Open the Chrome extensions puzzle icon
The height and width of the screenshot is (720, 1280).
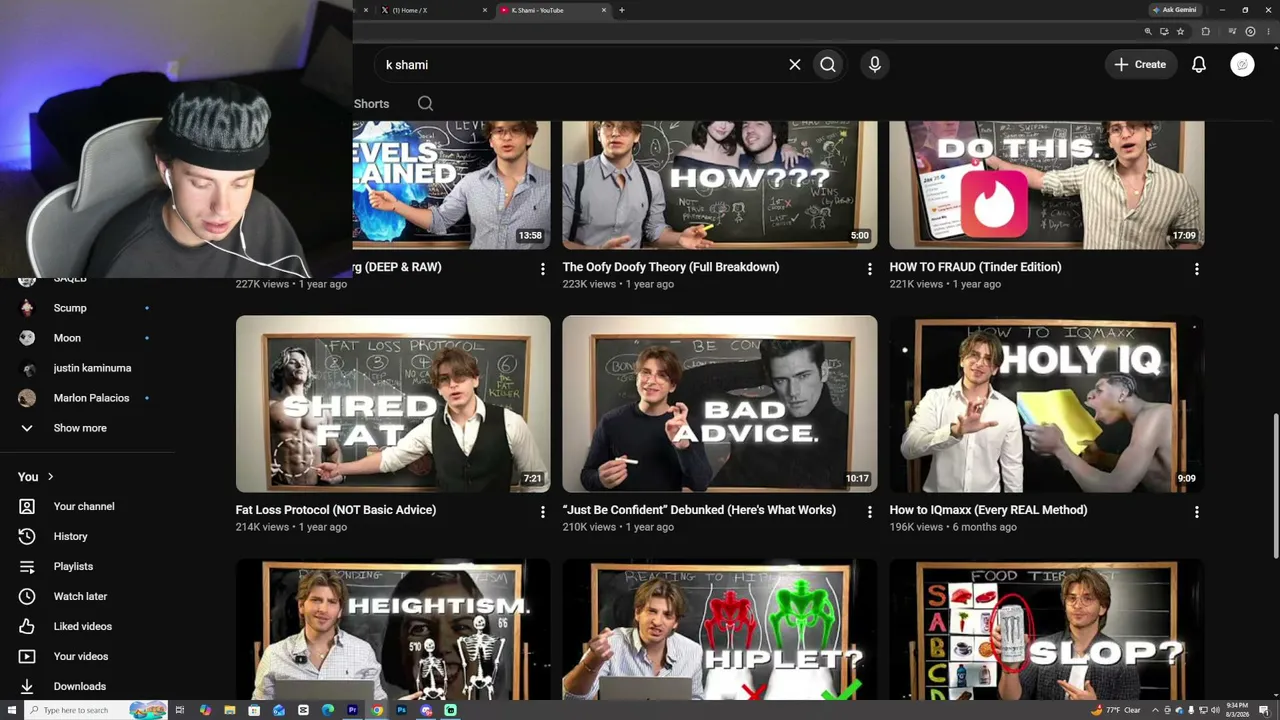(x=1205, y=32)
